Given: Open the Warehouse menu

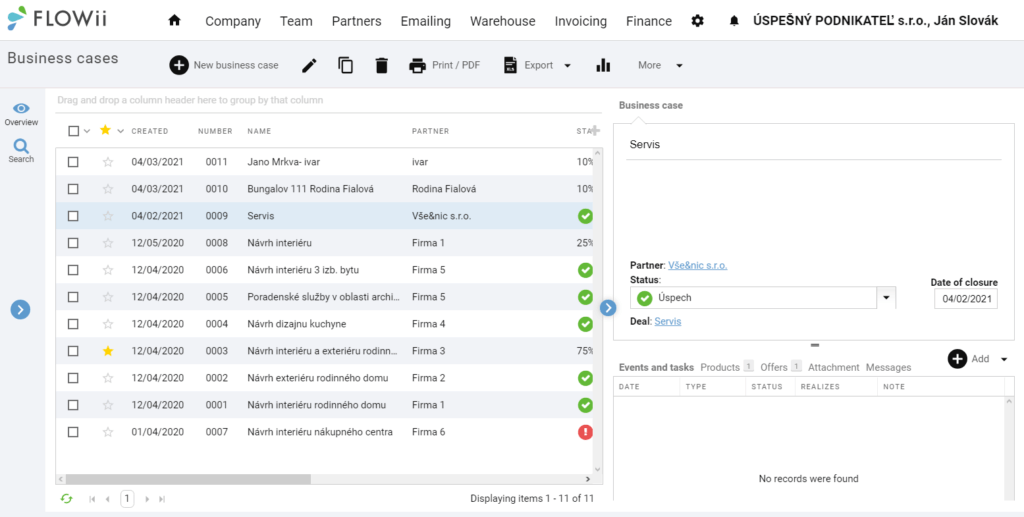Looking at the screenshot, I should [503, 22].
